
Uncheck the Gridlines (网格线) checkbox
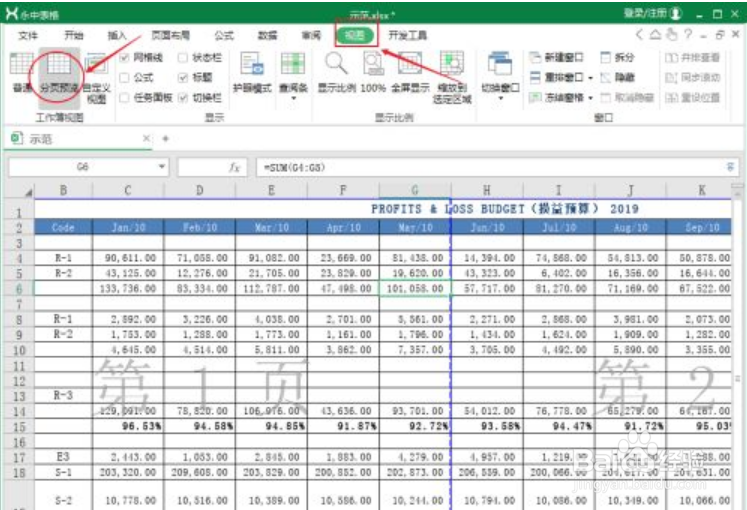tap(124, 58)
